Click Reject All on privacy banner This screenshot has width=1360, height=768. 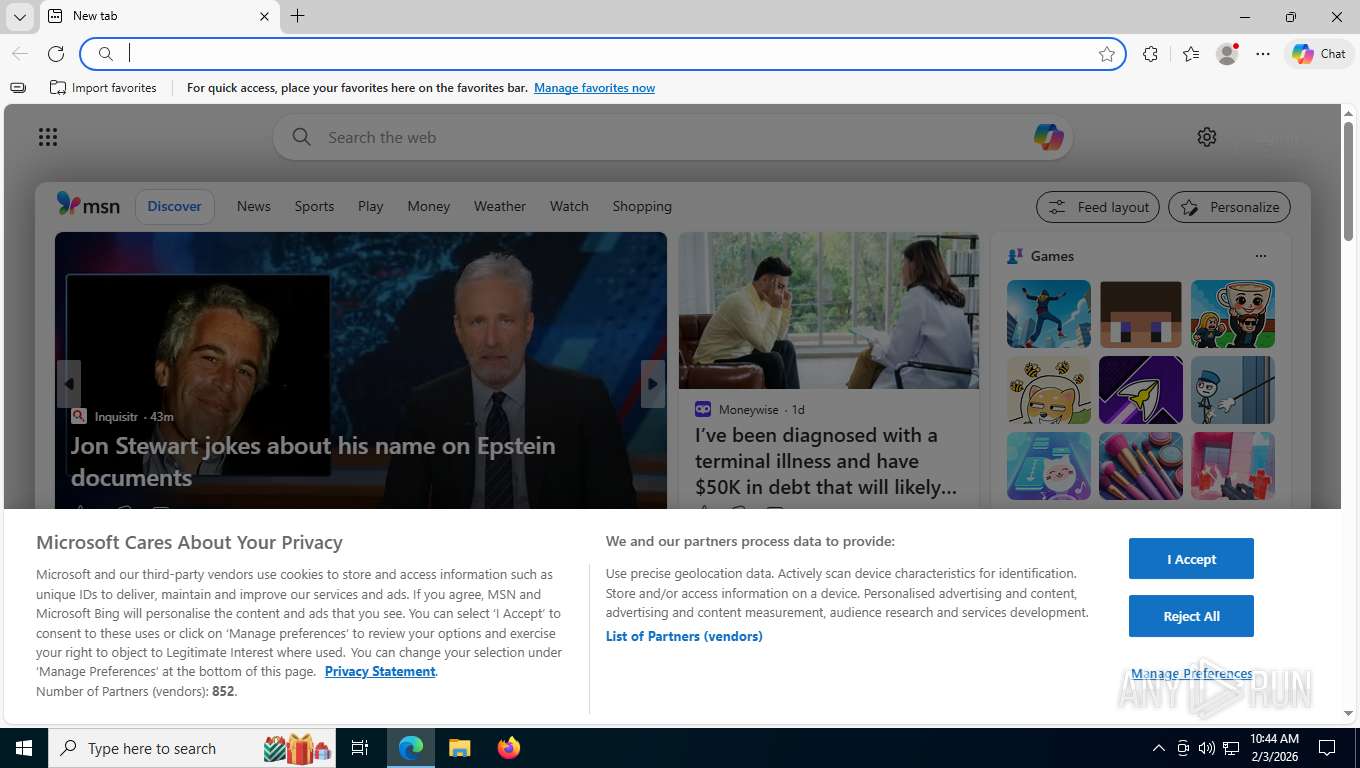click(x=1191, y=616)
